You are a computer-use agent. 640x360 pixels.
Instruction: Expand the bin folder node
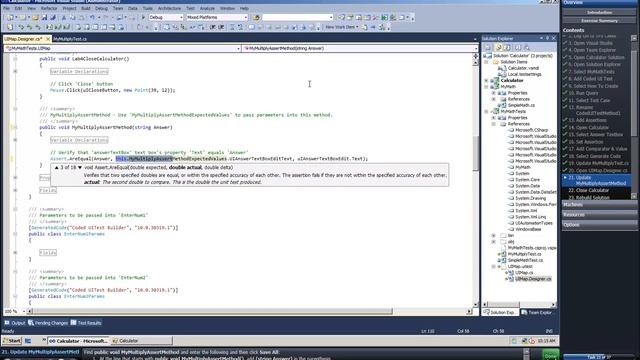pyautogui.click(x=493, y=236)
